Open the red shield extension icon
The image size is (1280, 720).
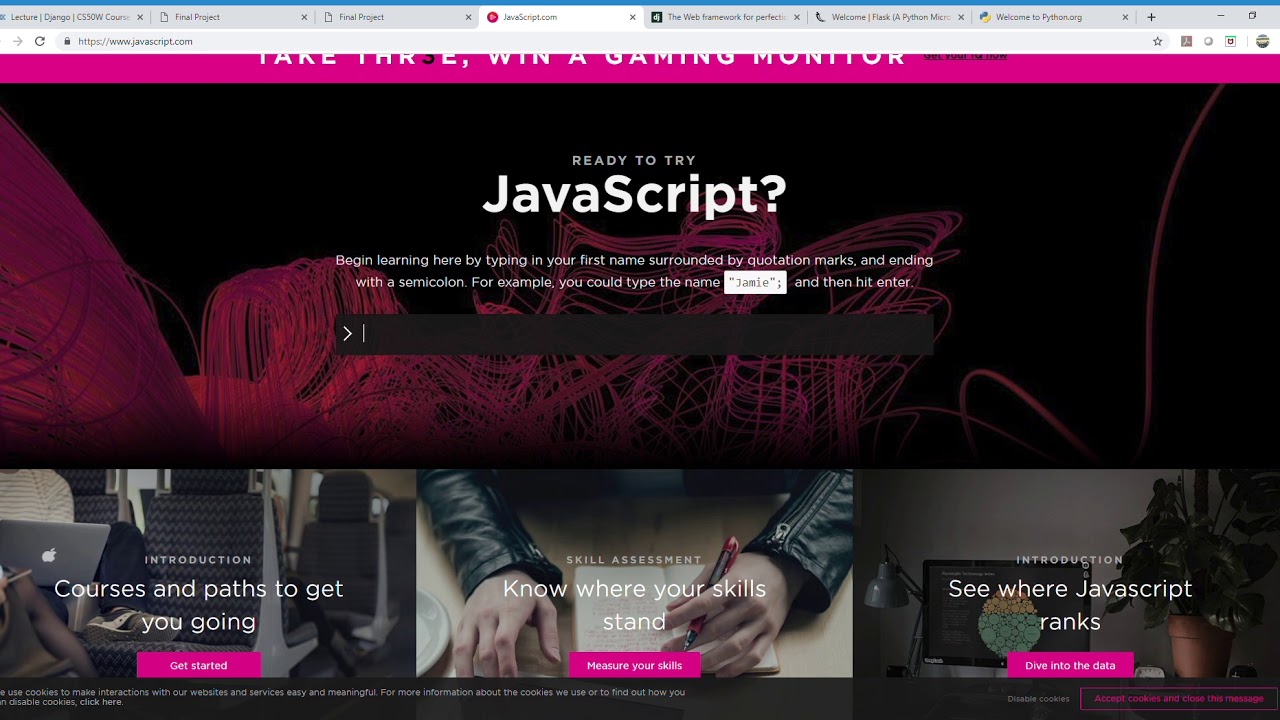click(x=1230, y=41)
